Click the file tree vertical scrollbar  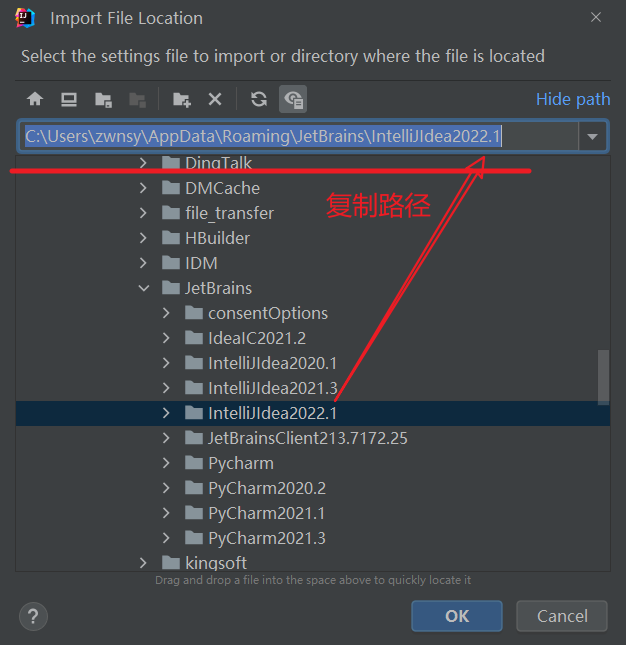(603, 375)
